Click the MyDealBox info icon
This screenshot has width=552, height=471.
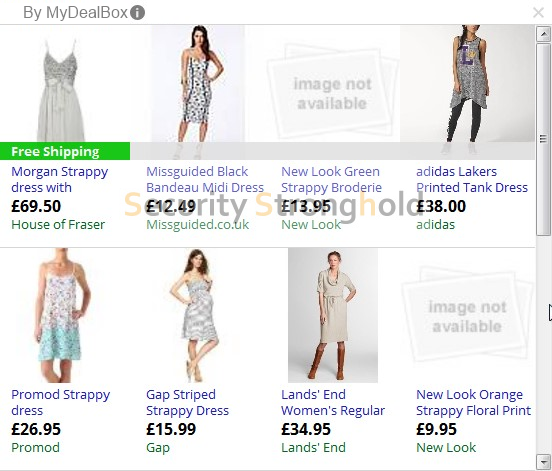point(137,13)
